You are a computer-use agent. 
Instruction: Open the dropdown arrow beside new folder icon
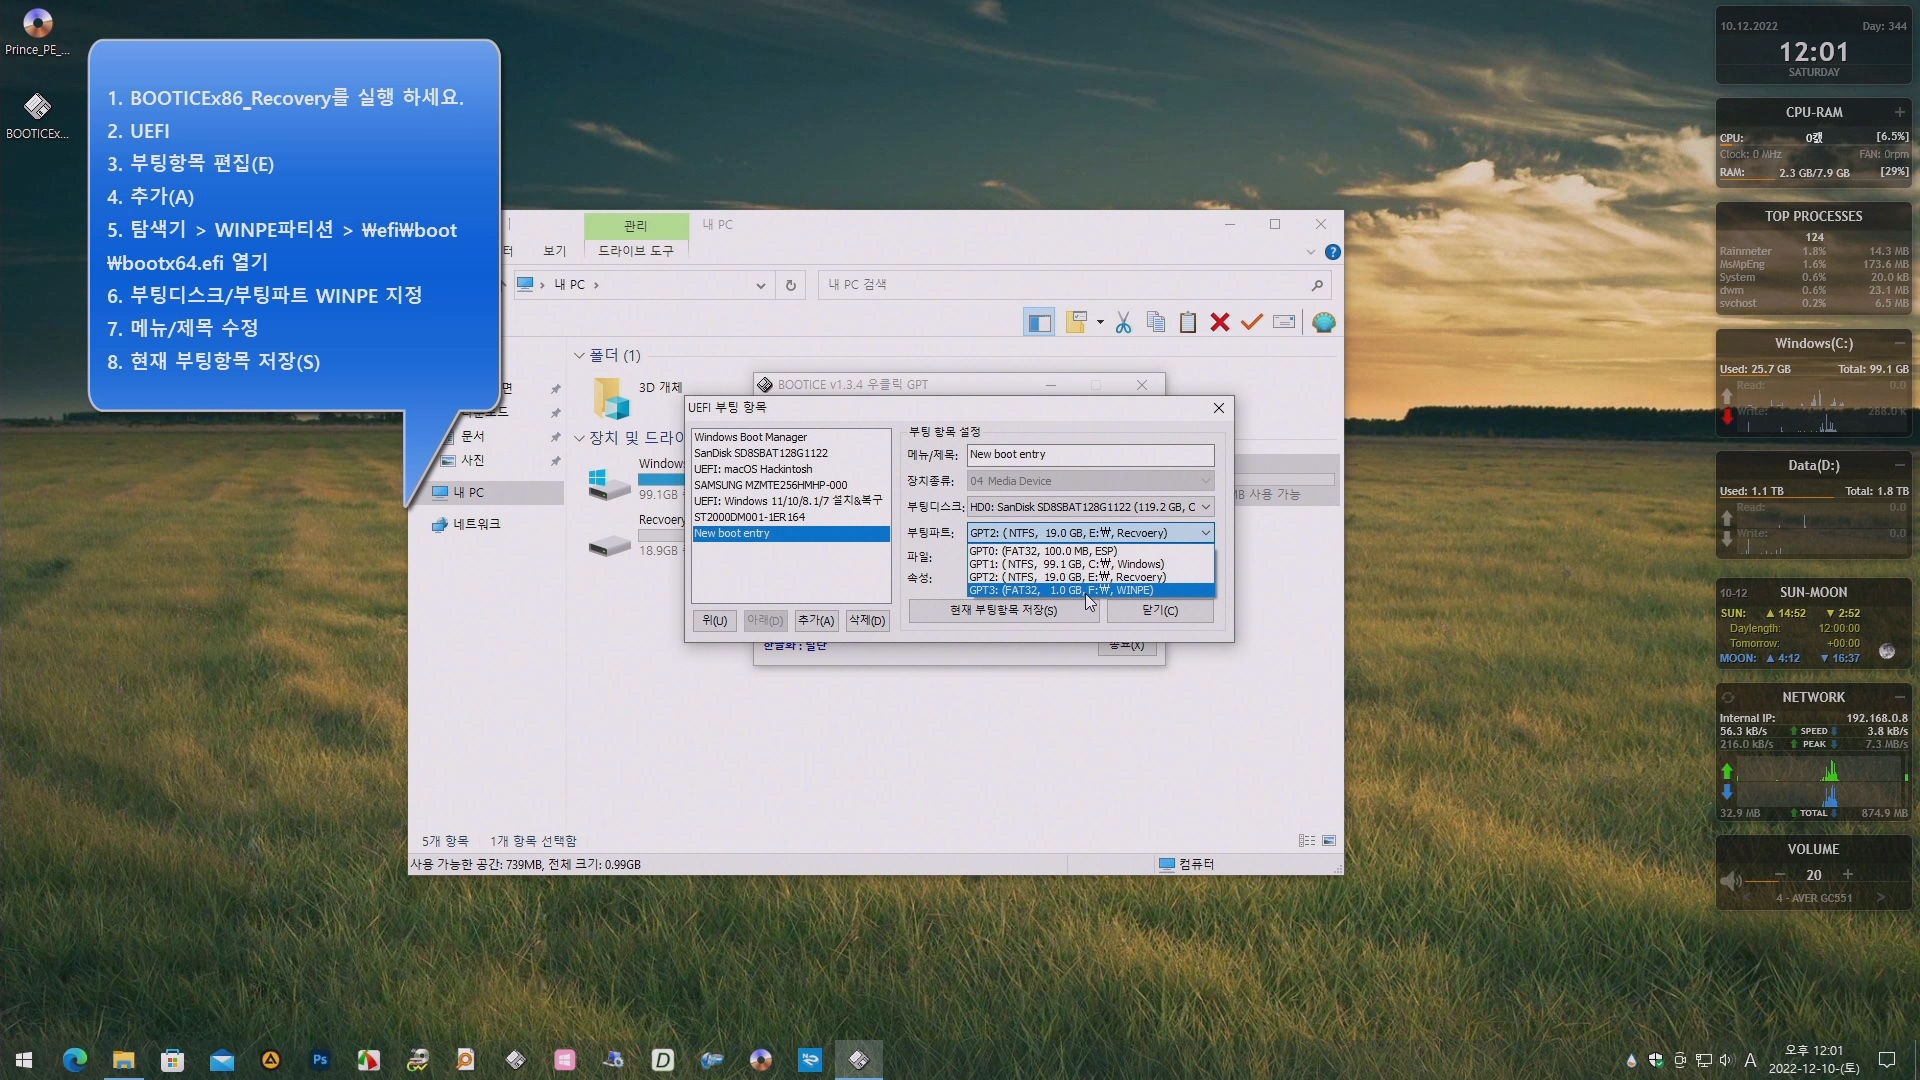(x=1100, y=322)
